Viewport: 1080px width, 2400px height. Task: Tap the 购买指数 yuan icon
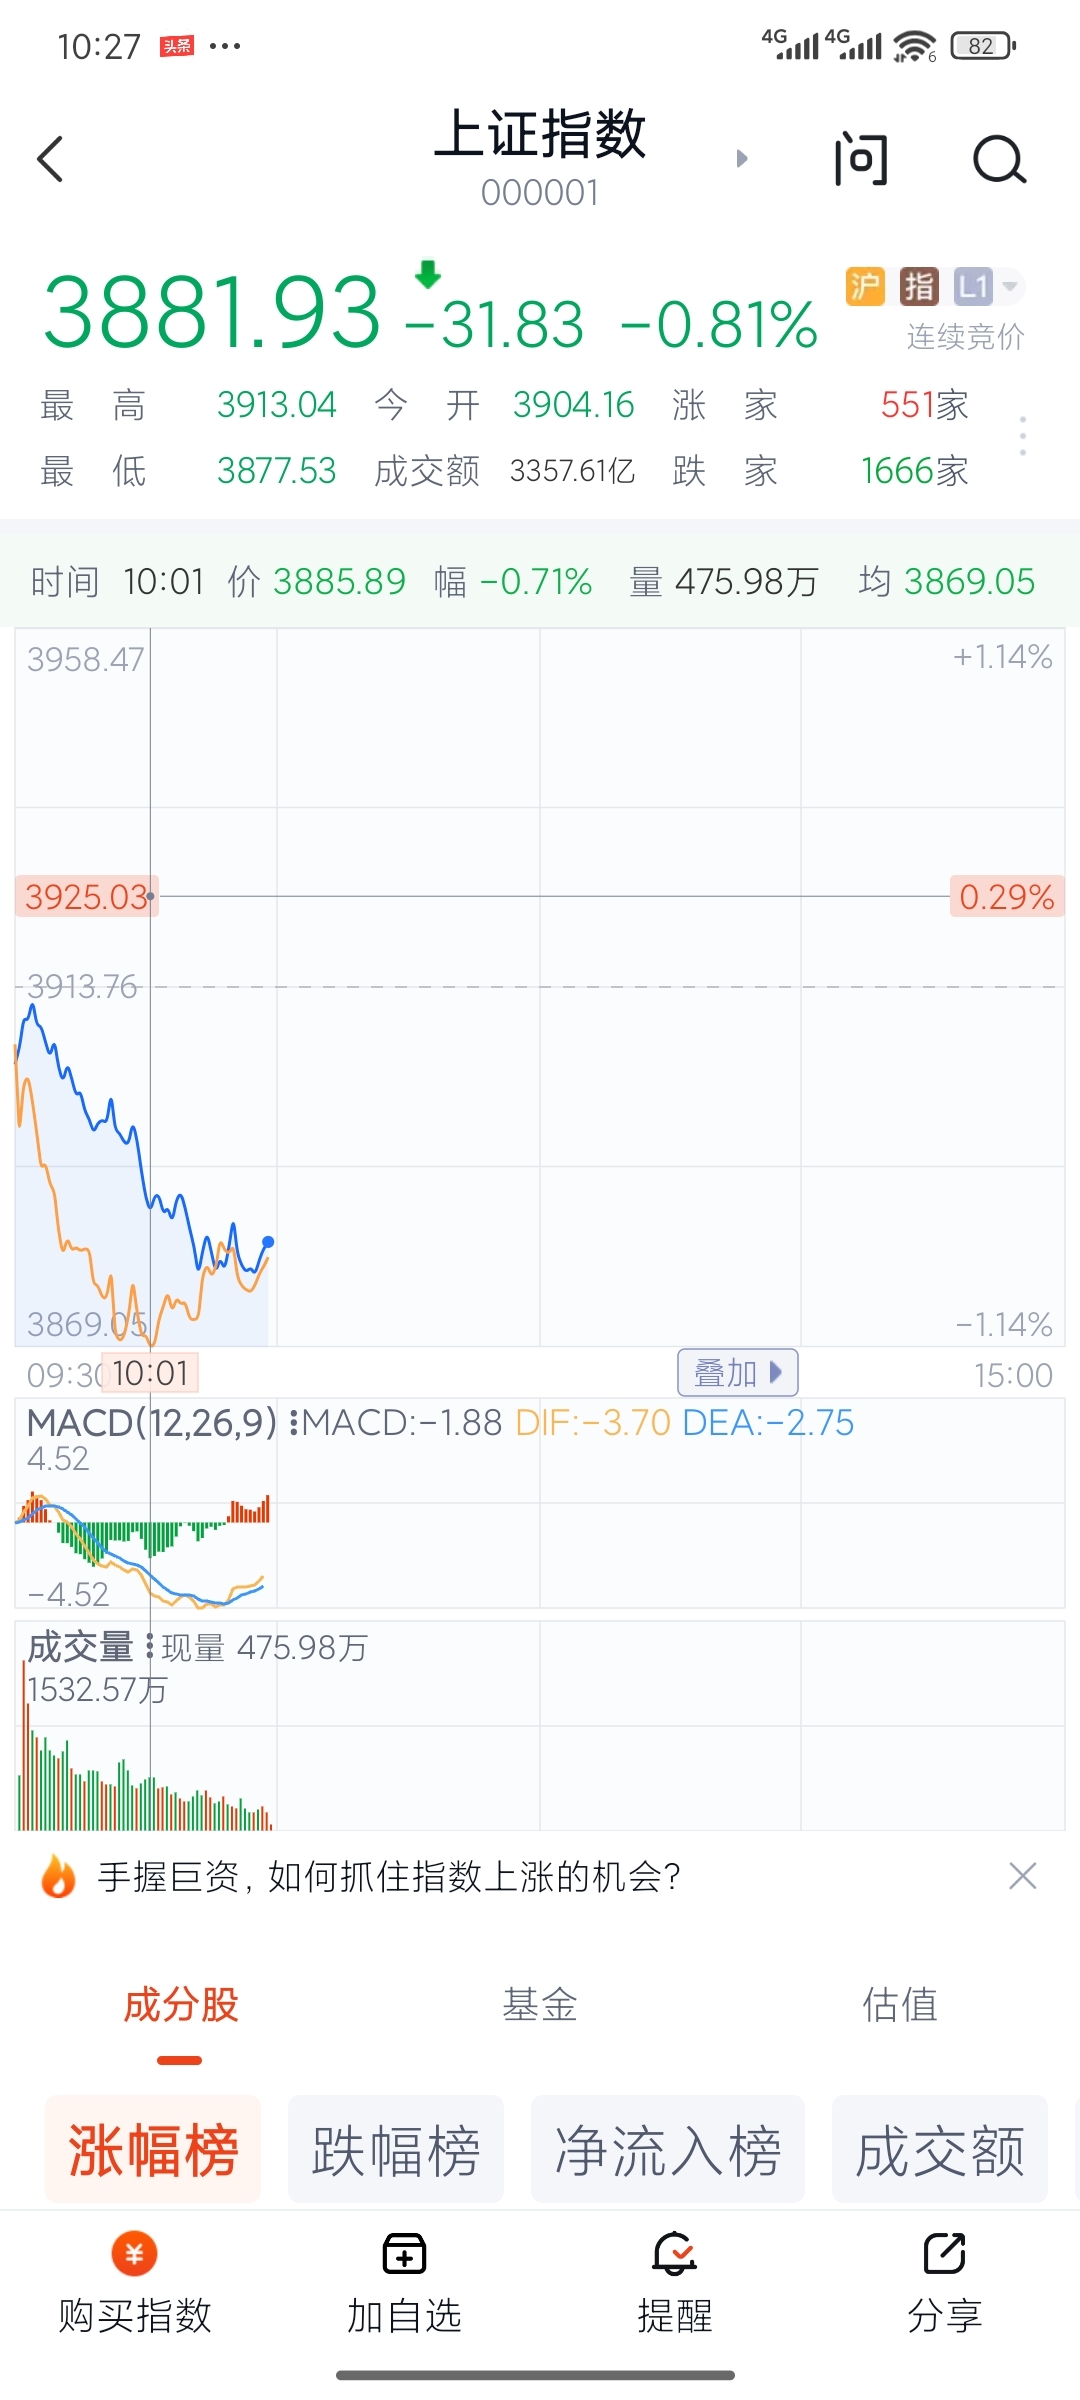[134, 2254]
